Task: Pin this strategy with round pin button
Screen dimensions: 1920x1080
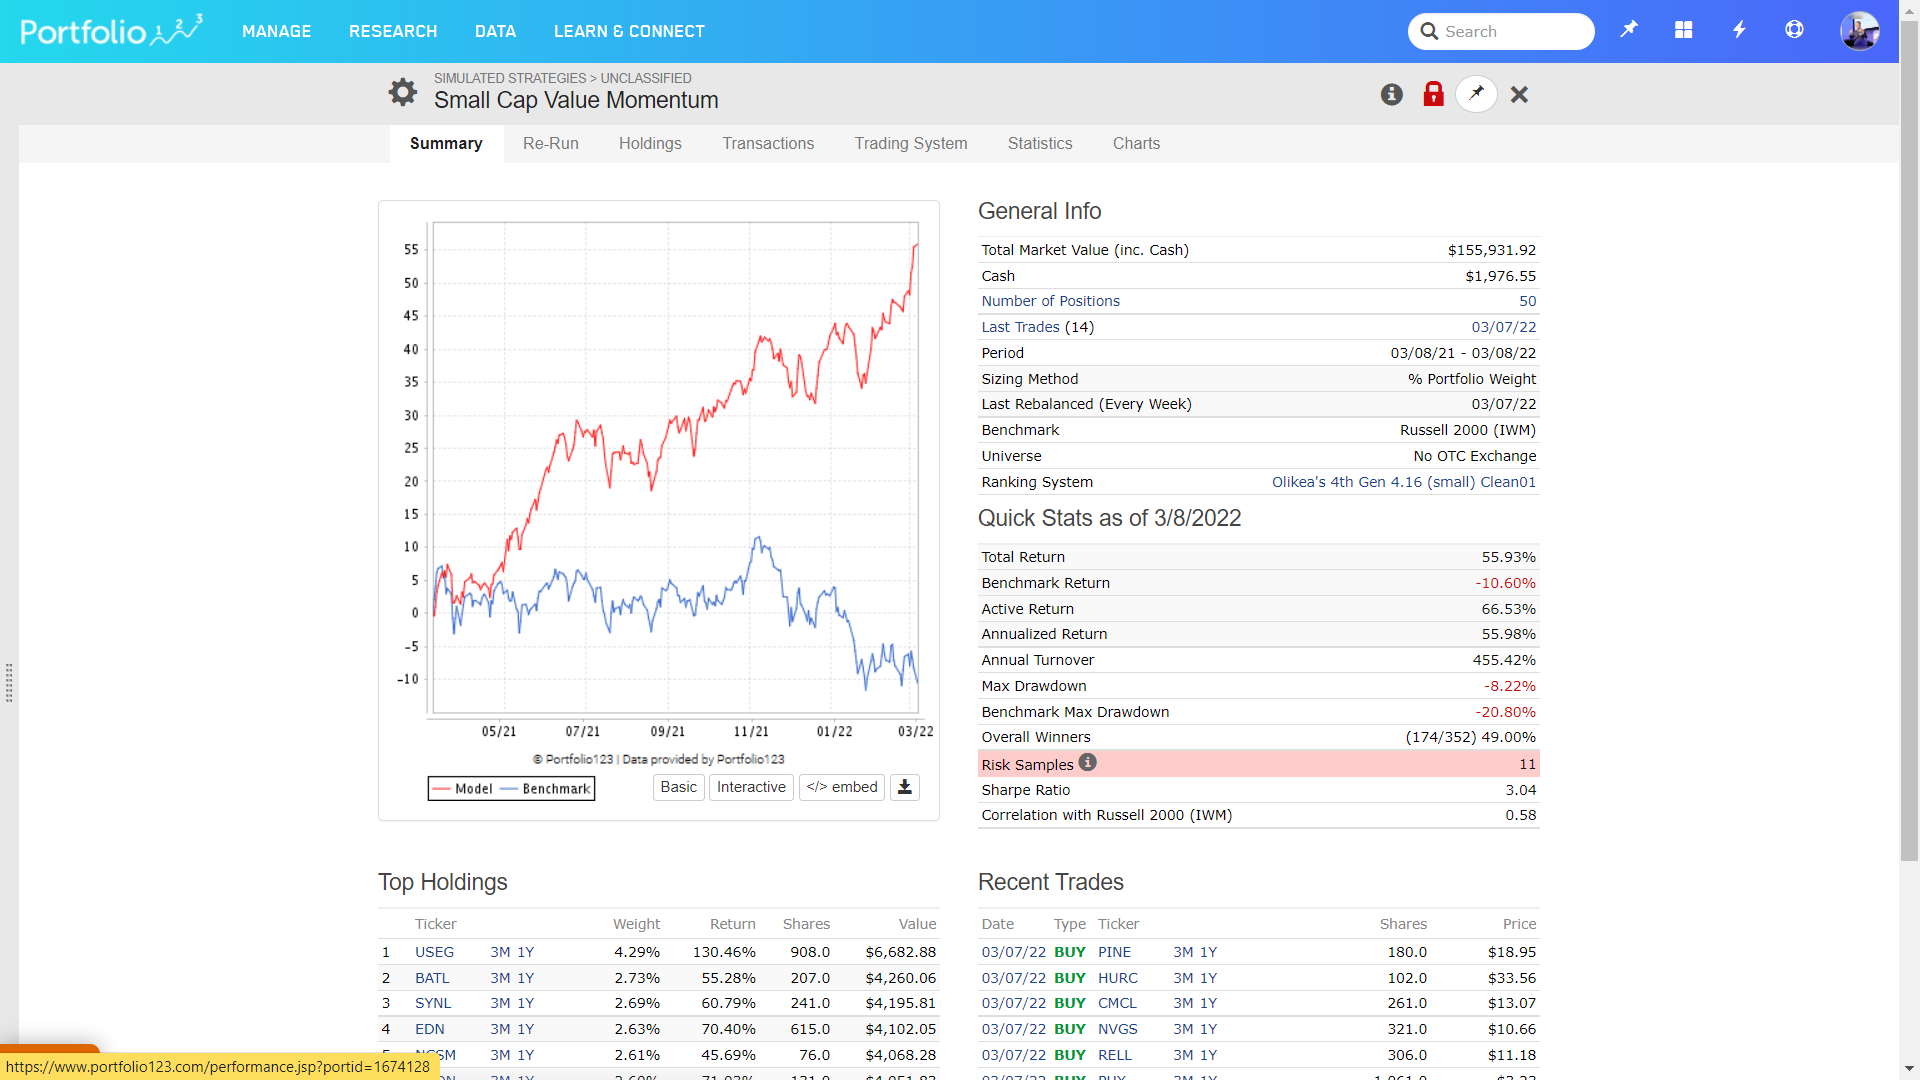Action: [x=1476, y=94]
